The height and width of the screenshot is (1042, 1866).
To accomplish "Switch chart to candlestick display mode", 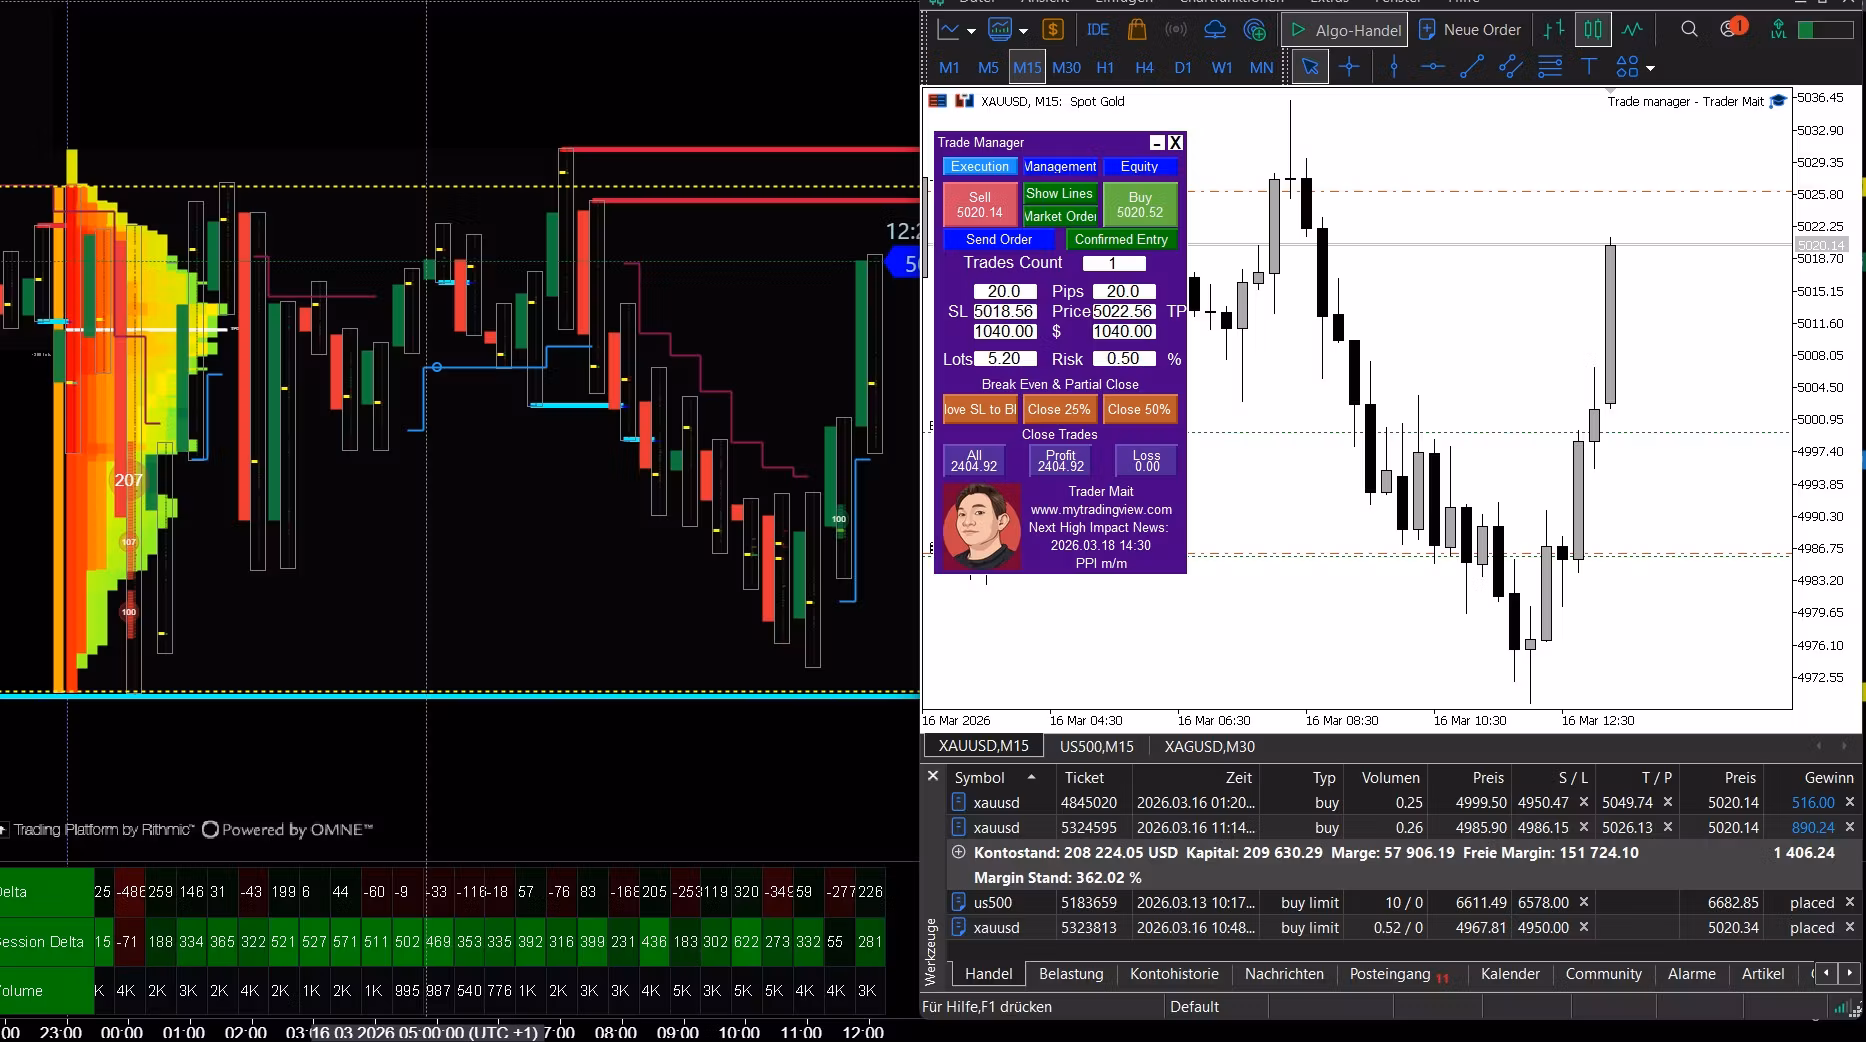I will 1593,30.
